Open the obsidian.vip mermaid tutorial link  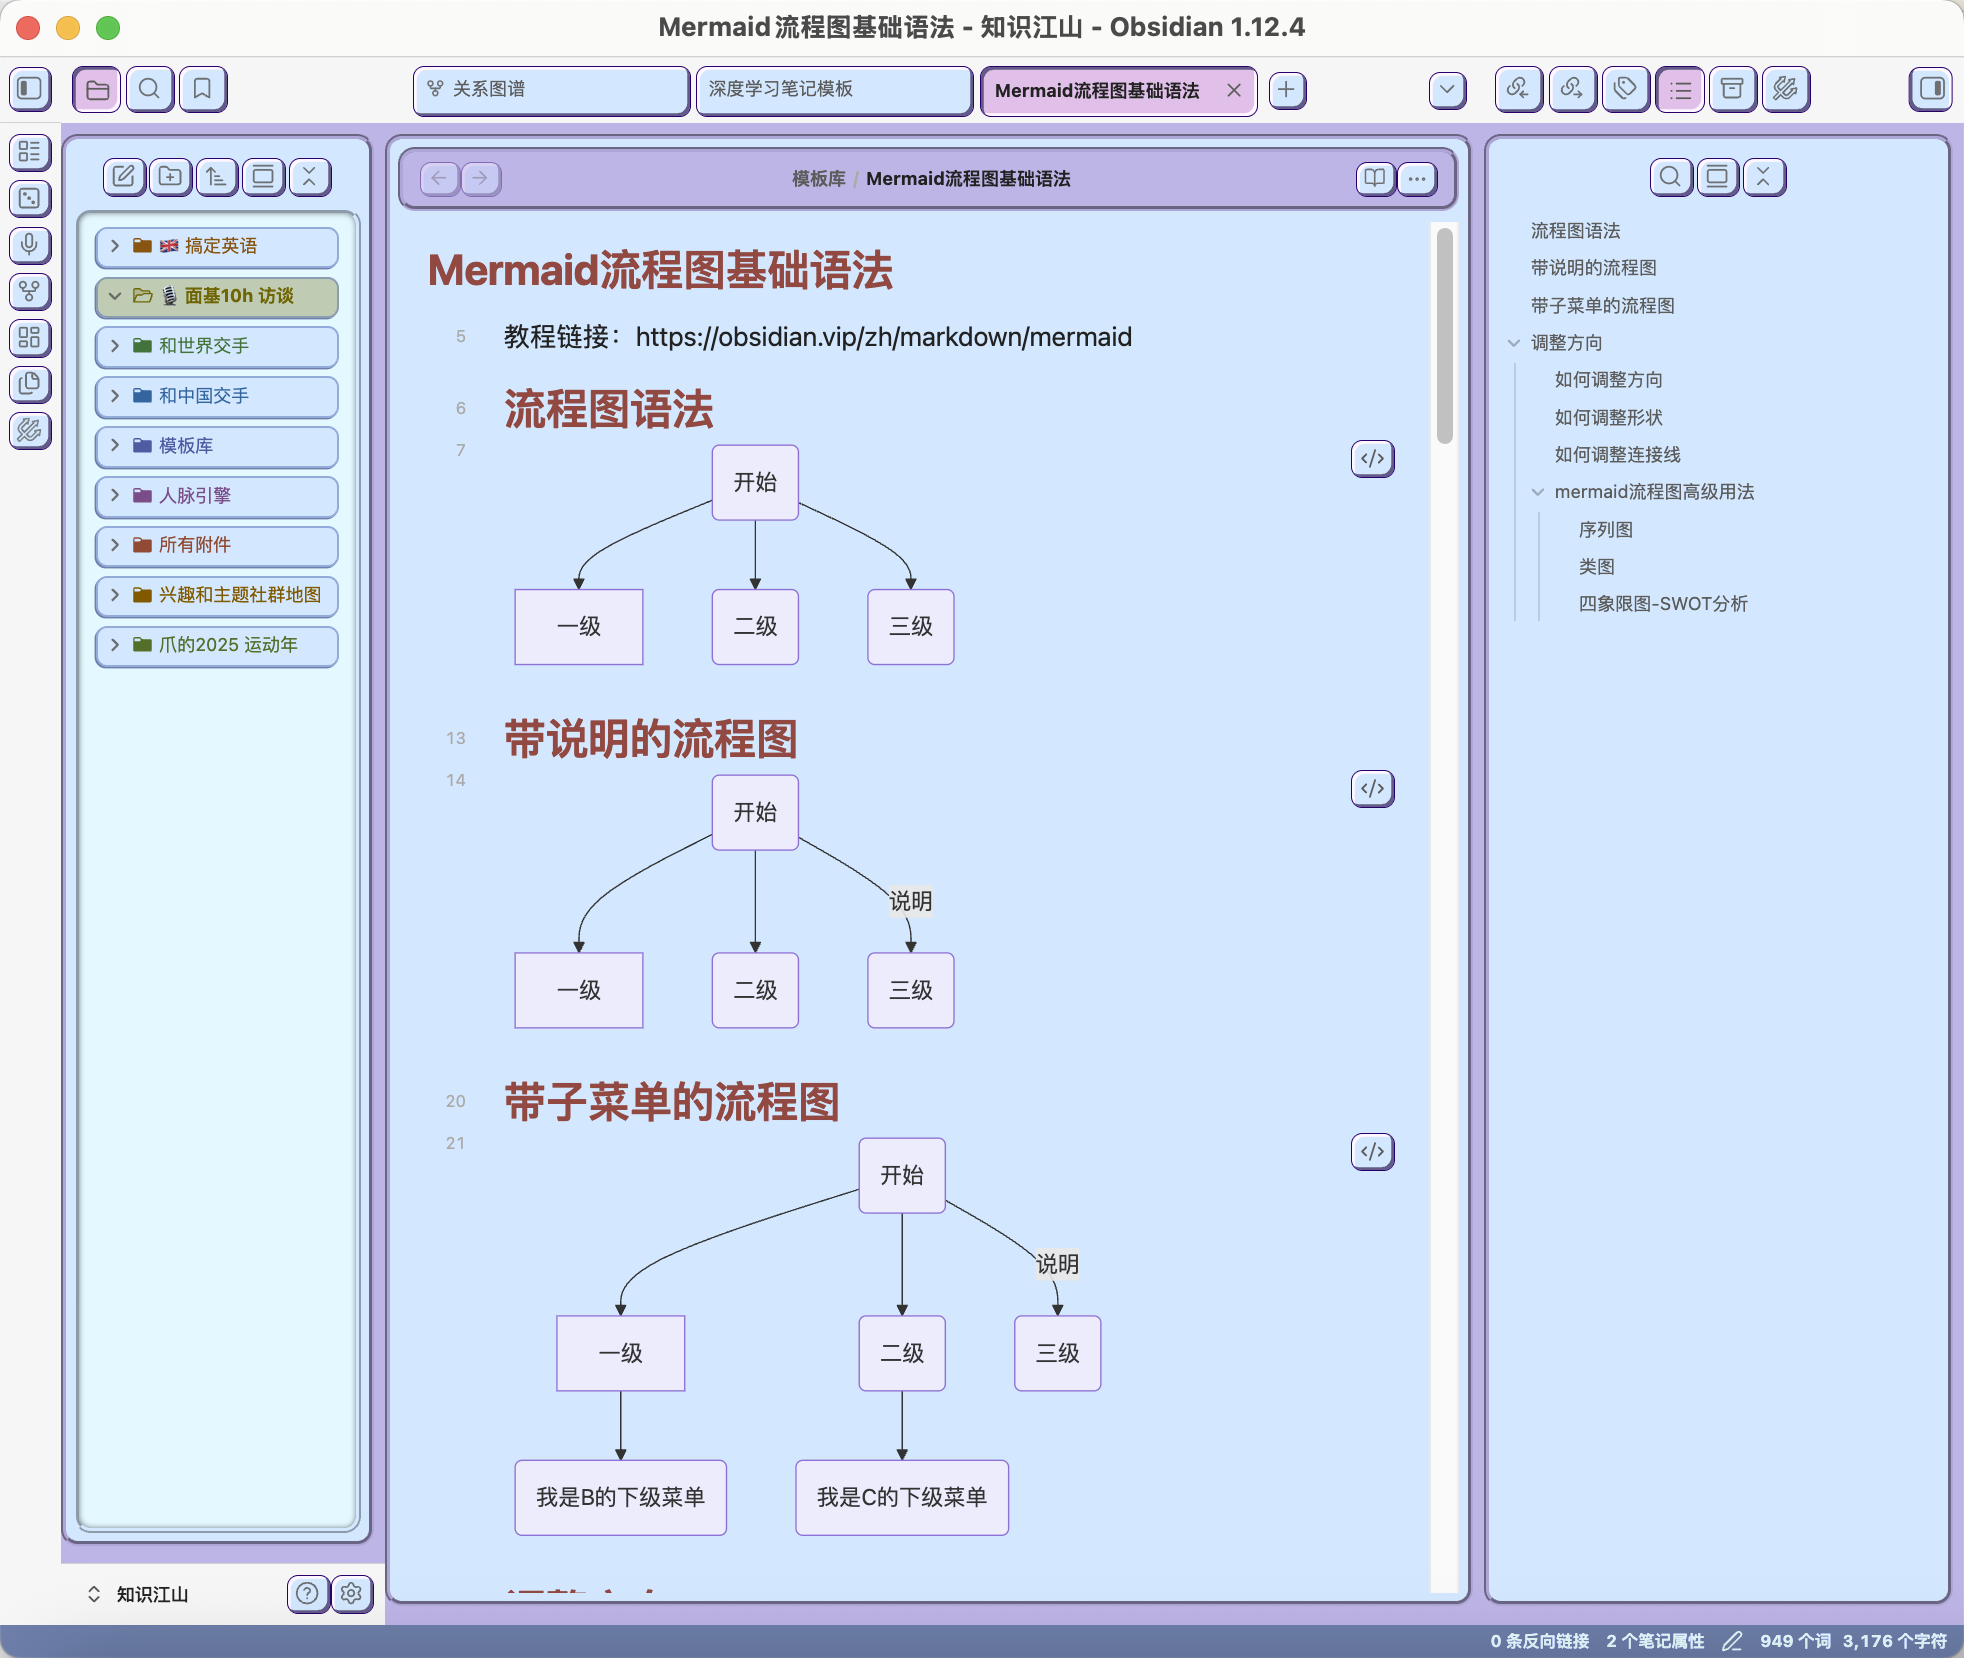[x=883, y=337]
